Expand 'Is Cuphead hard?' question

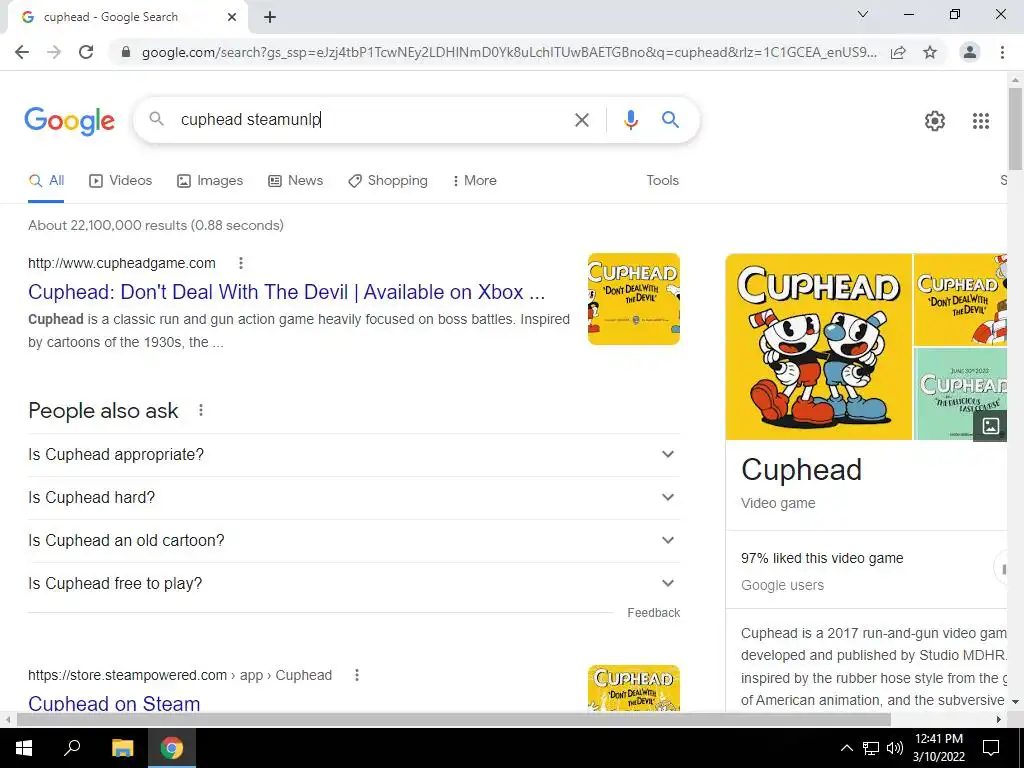pyautogui.click(x=354, y=498)
